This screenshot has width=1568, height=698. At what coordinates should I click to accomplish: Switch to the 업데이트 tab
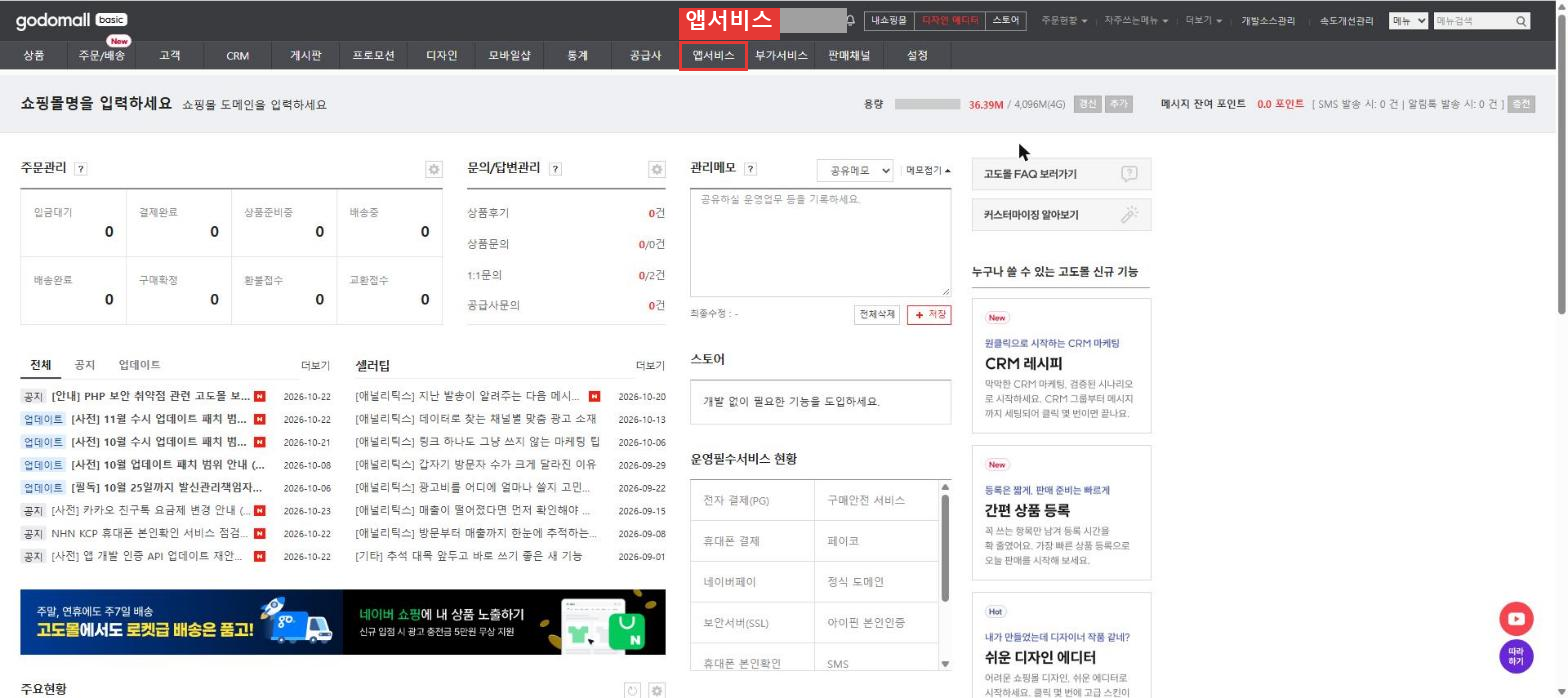139,365
